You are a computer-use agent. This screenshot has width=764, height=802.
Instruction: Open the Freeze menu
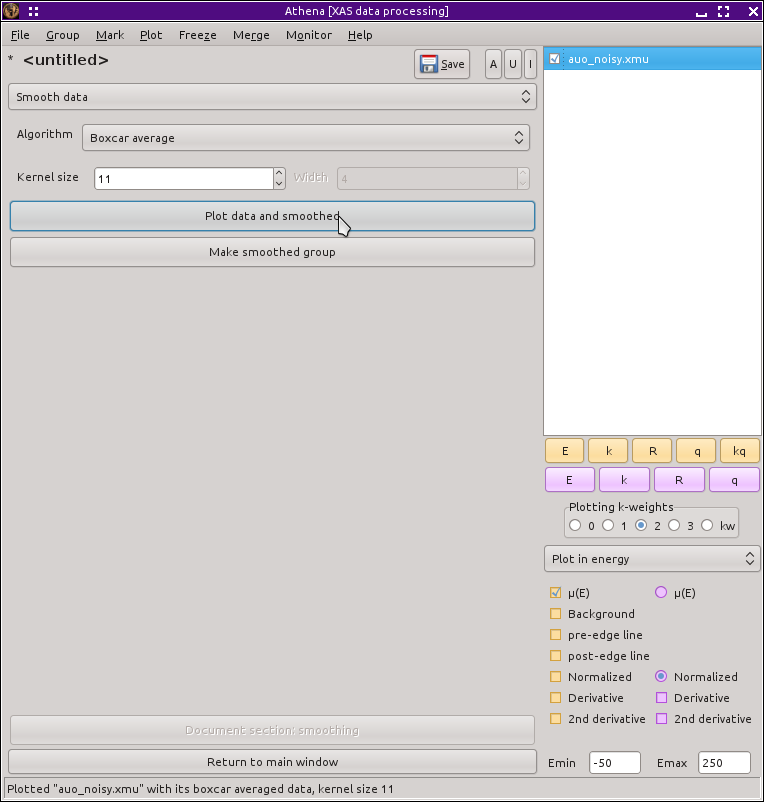tap(197, 35)
